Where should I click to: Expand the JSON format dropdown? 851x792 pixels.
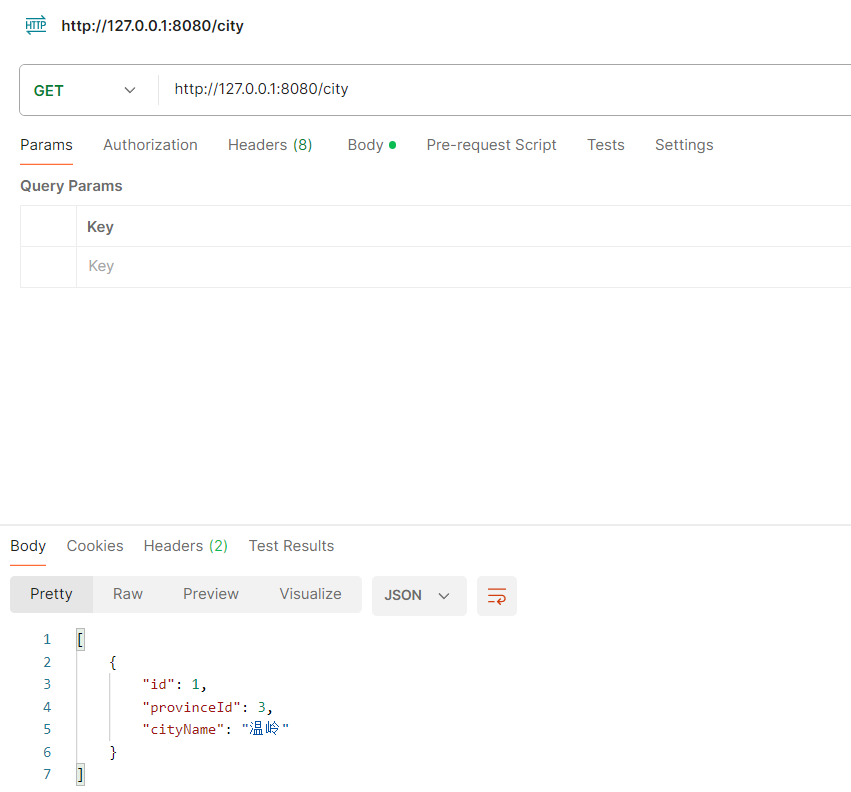pos(418,595)
